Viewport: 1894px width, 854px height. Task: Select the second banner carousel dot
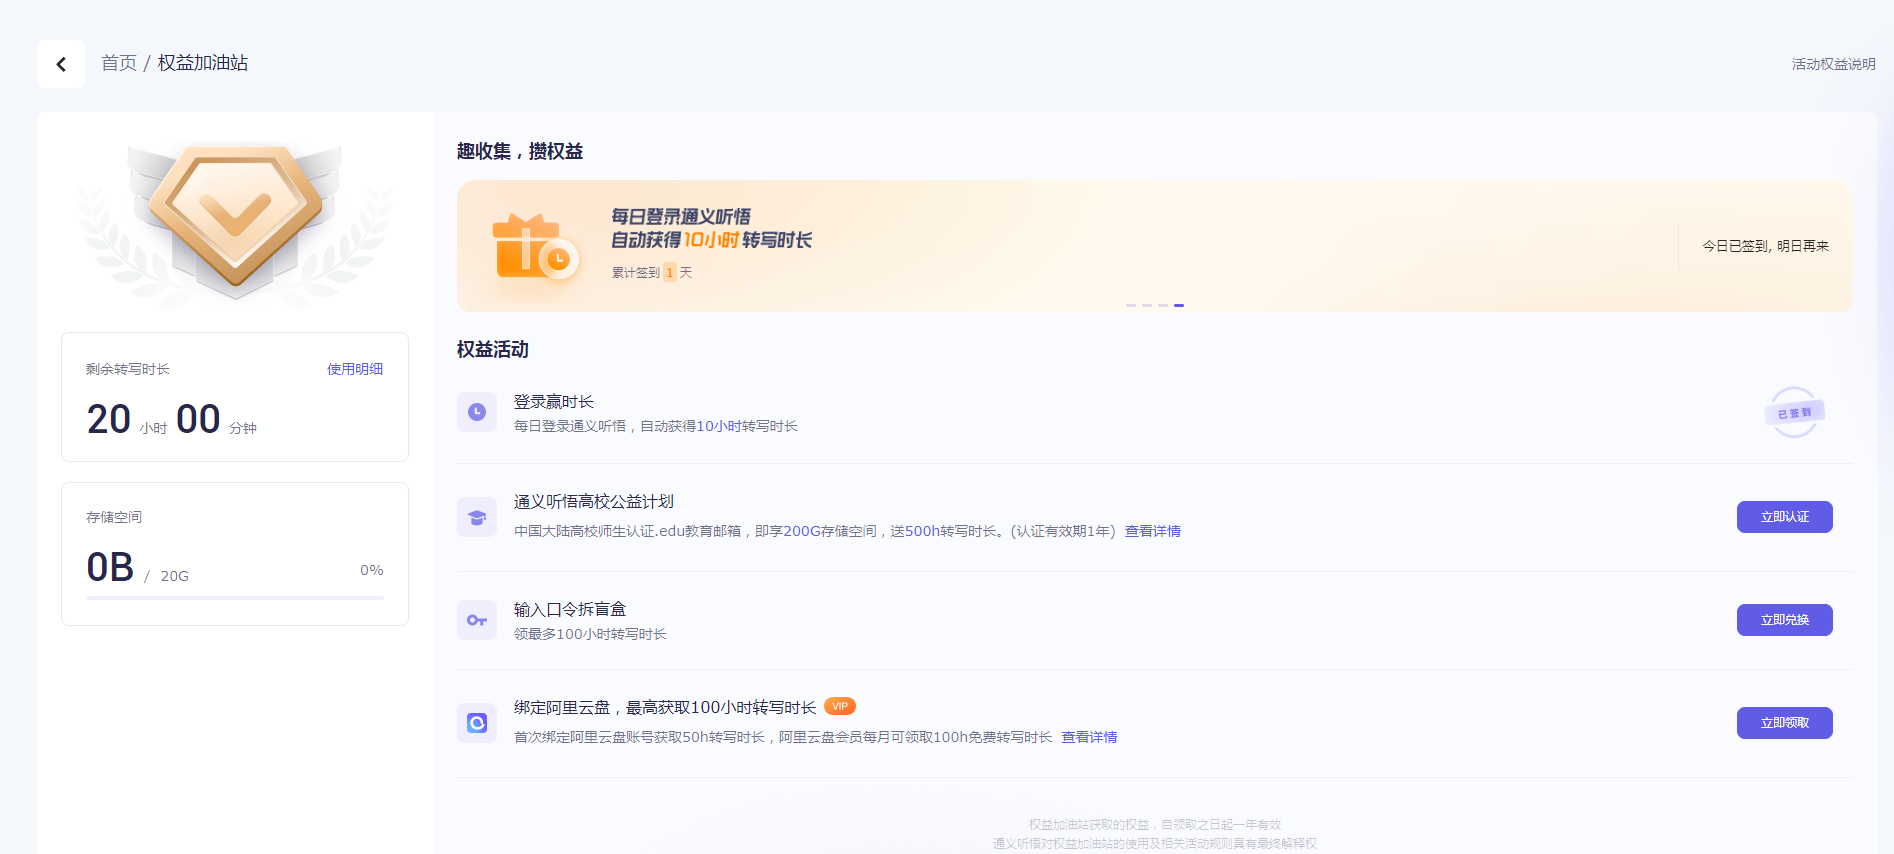tap(1147, 305)
